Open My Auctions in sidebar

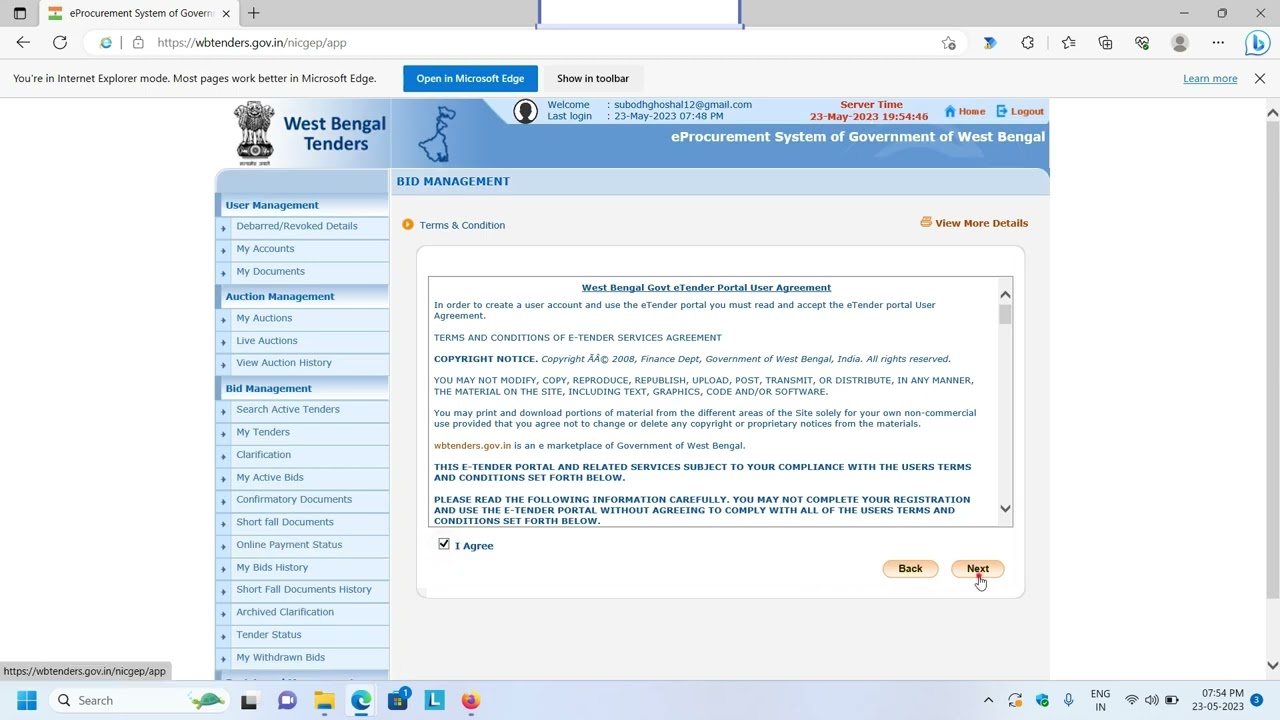pos(264,318)
